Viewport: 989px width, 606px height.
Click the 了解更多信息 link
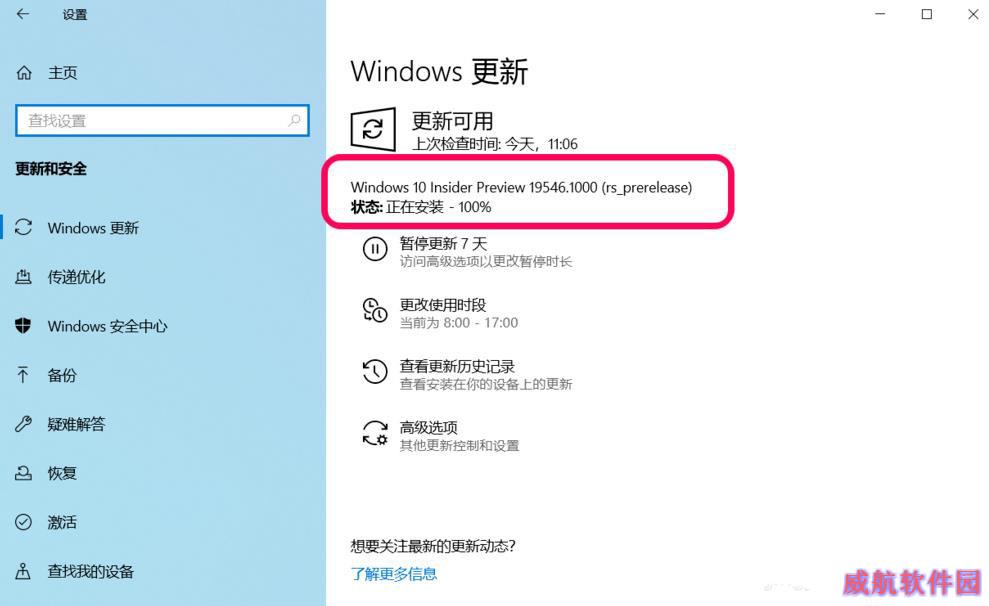coord(394,574)
